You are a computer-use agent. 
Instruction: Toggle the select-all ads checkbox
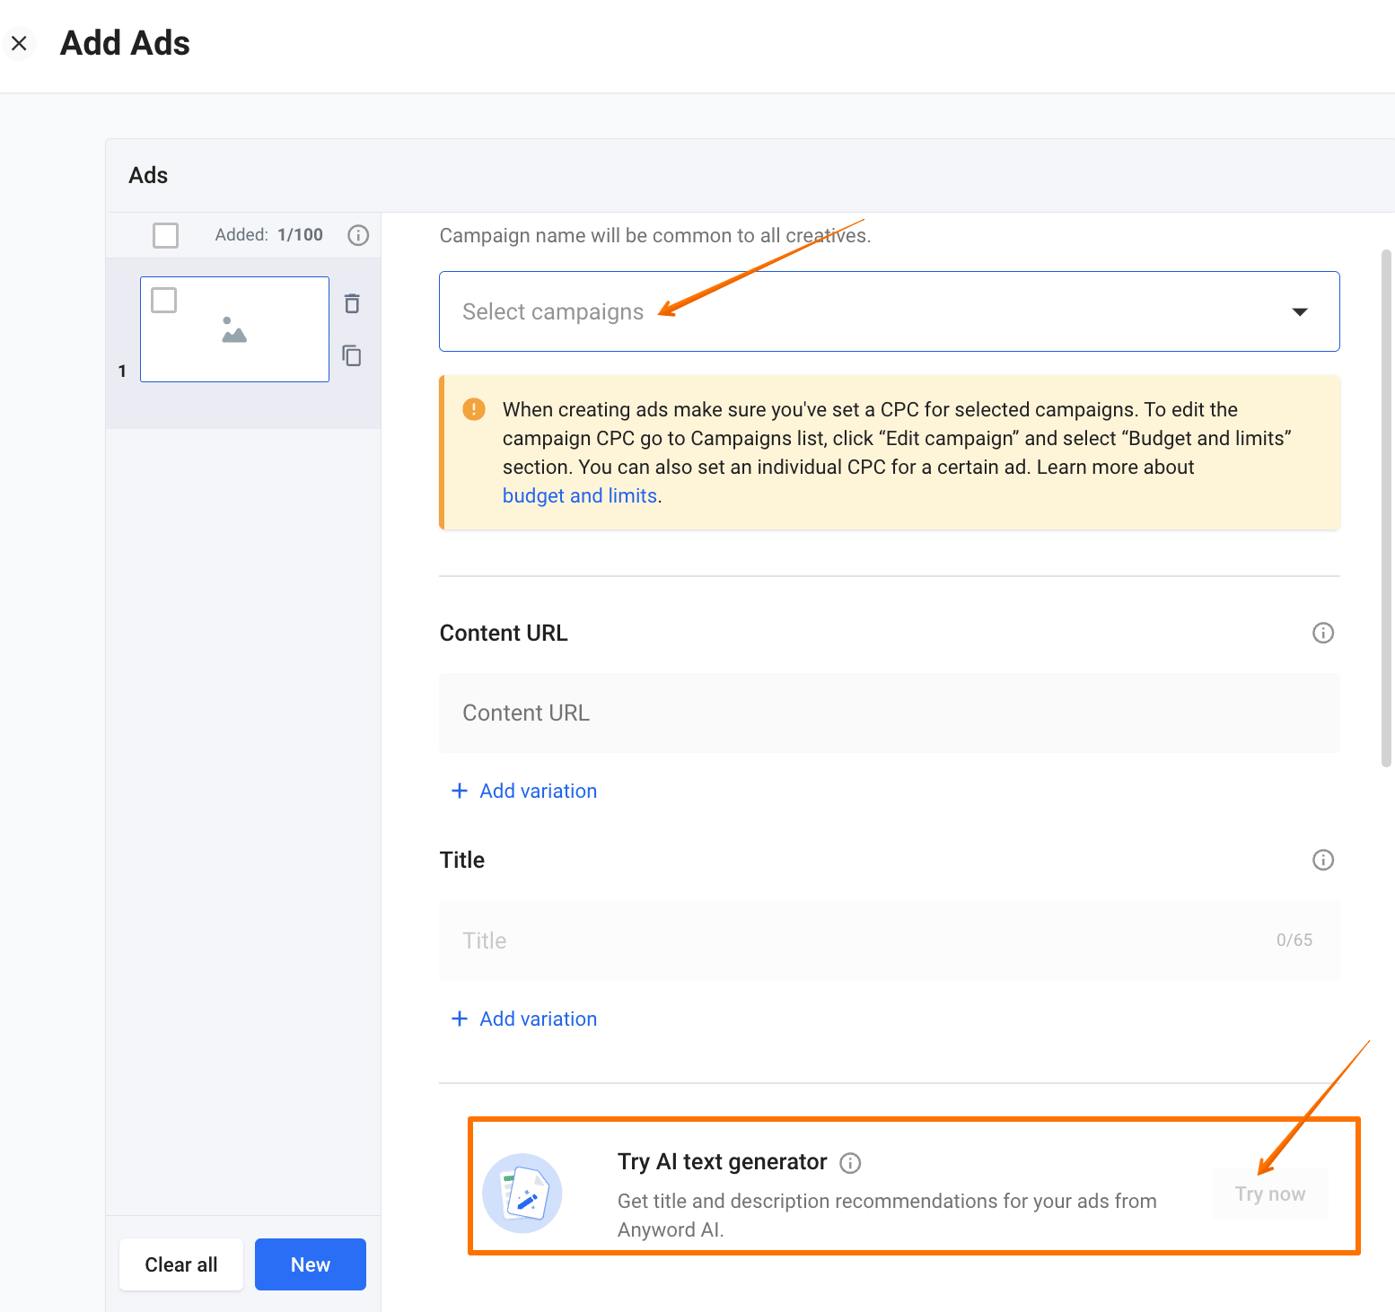(x=165, y=235)
